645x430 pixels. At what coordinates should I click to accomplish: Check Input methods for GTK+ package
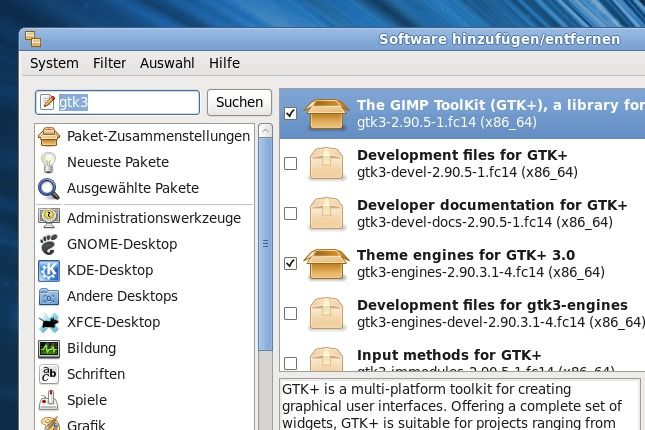pyautogui.click(x=290, y=363)
